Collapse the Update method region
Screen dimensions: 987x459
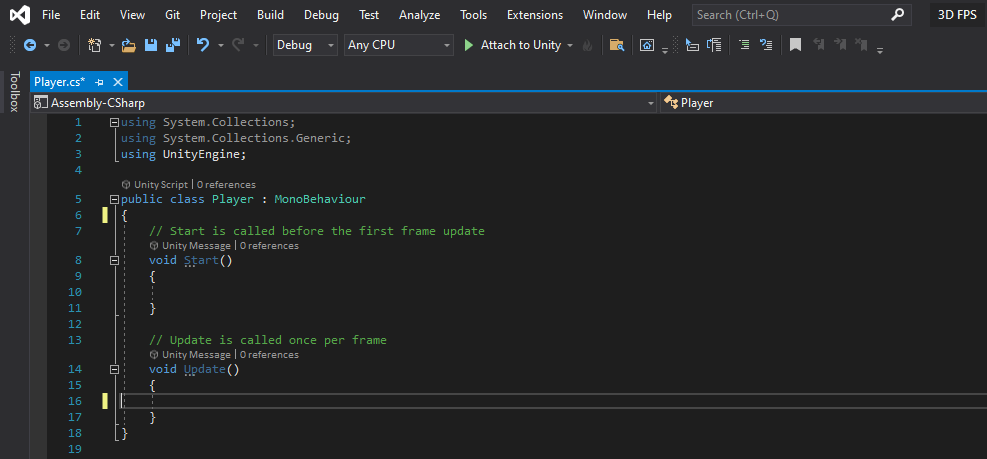114,370
